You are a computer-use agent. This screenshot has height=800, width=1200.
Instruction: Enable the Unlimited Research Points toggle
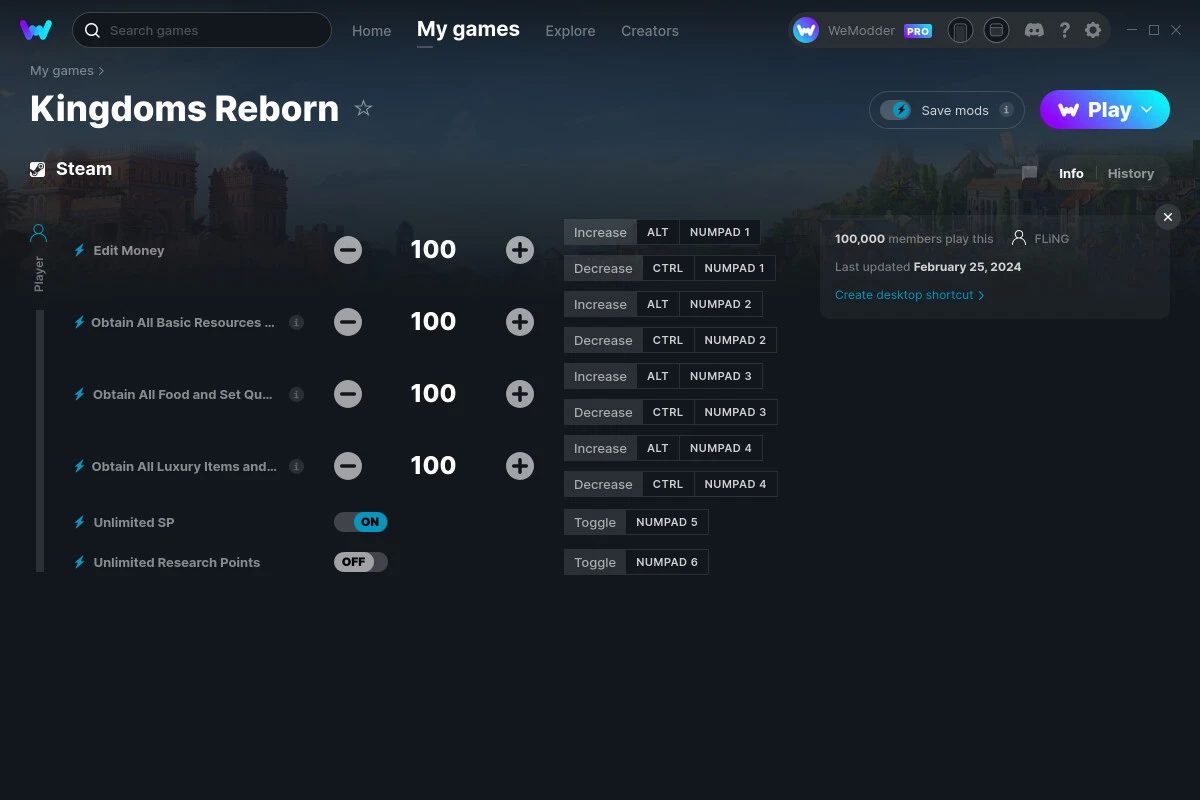coord(361,561)
